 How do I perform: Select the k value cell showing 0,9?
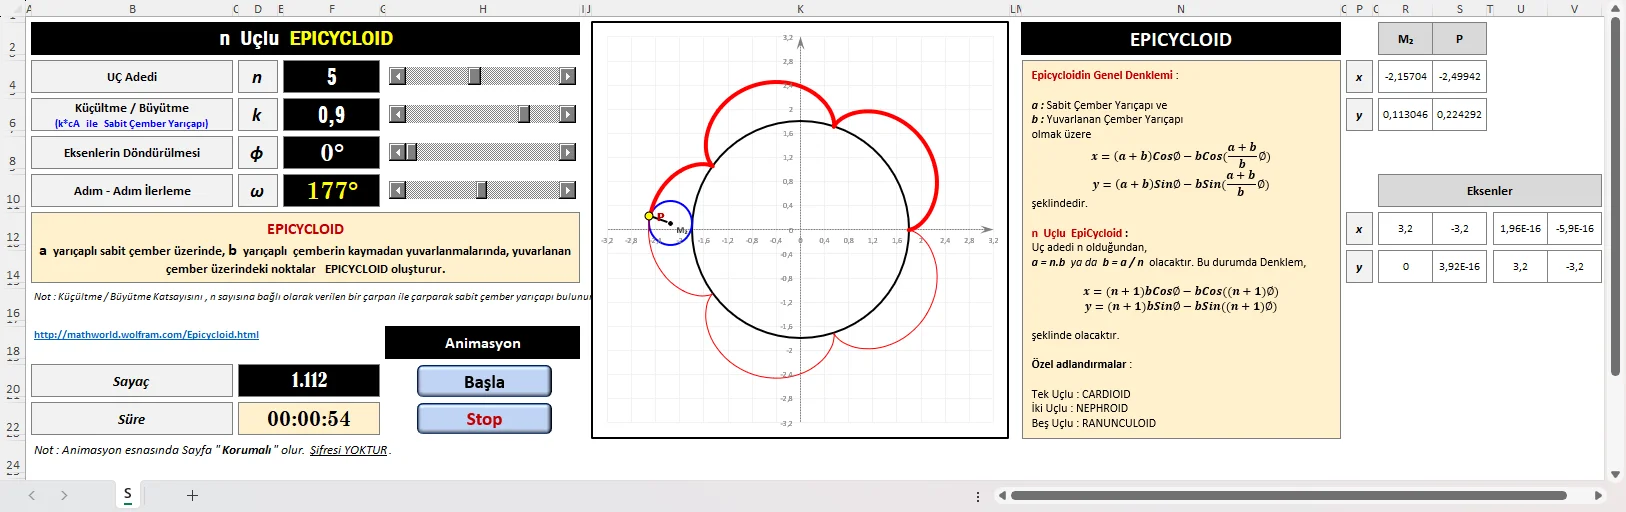[332, 115]
